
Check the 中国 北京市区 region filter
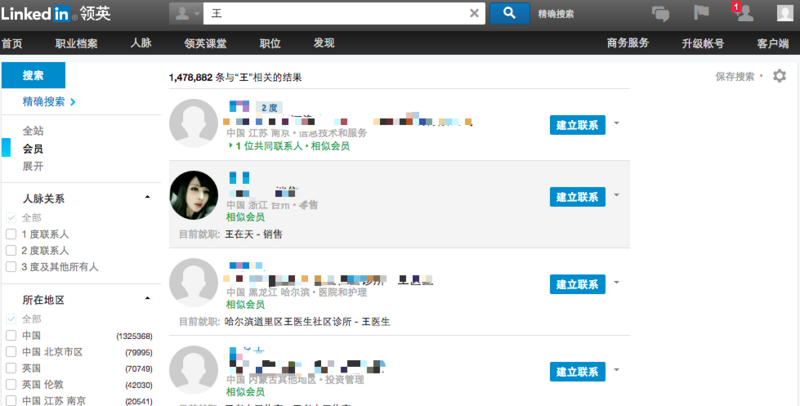point(11,351)
